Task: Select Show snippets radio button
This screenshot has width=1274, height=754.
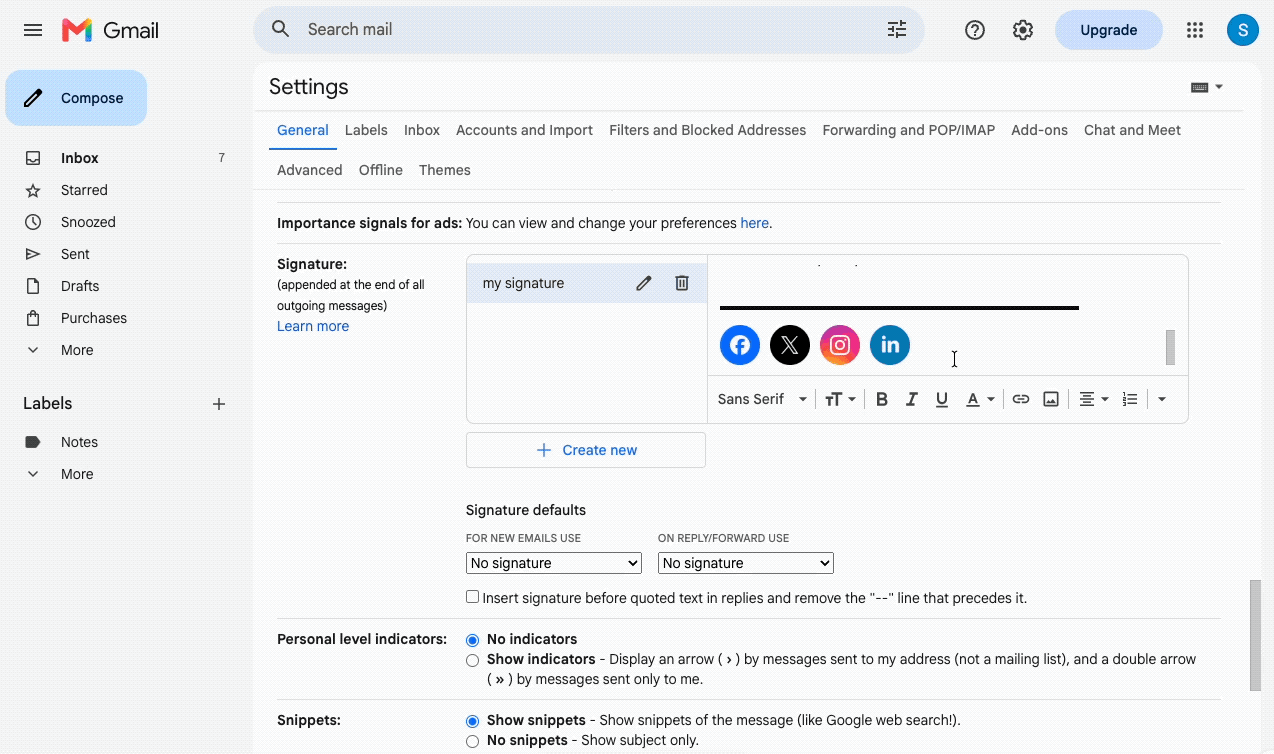Action: click(x=473, y=721)
